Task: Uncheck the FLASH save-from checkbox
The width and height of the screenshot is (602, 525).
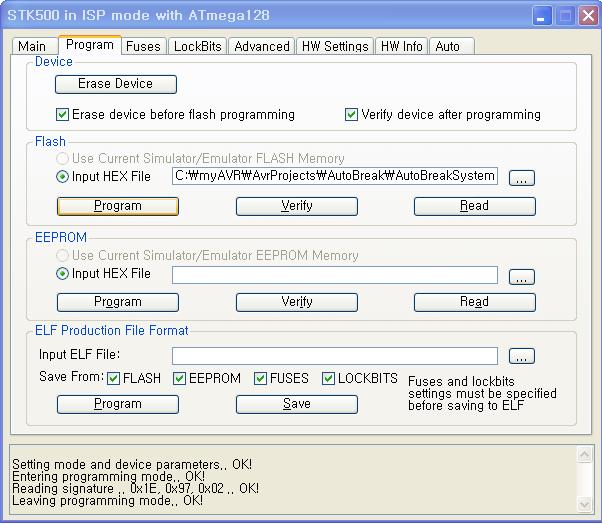Action: tap(114, 379)
